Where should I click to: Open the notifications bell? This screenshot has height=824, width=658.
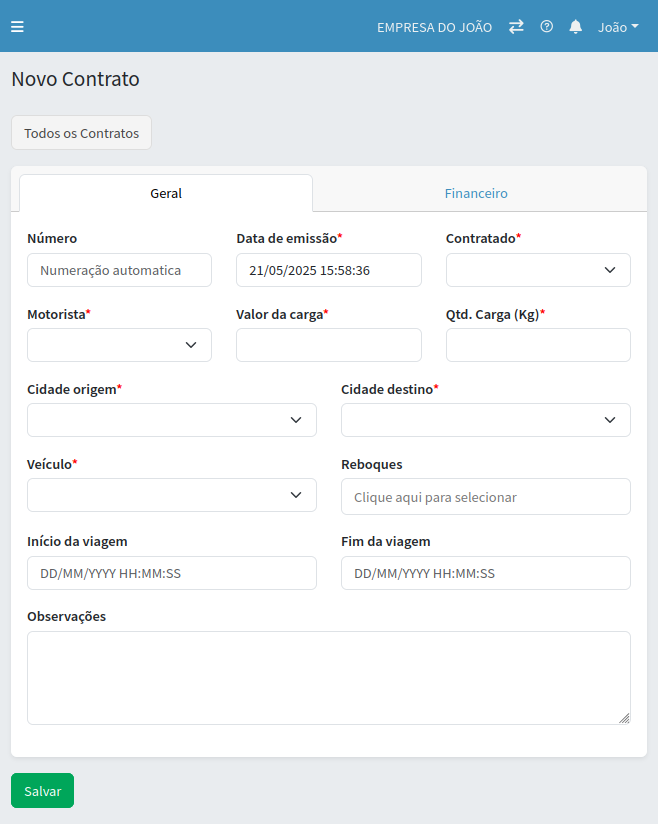(x=576, y=27)
